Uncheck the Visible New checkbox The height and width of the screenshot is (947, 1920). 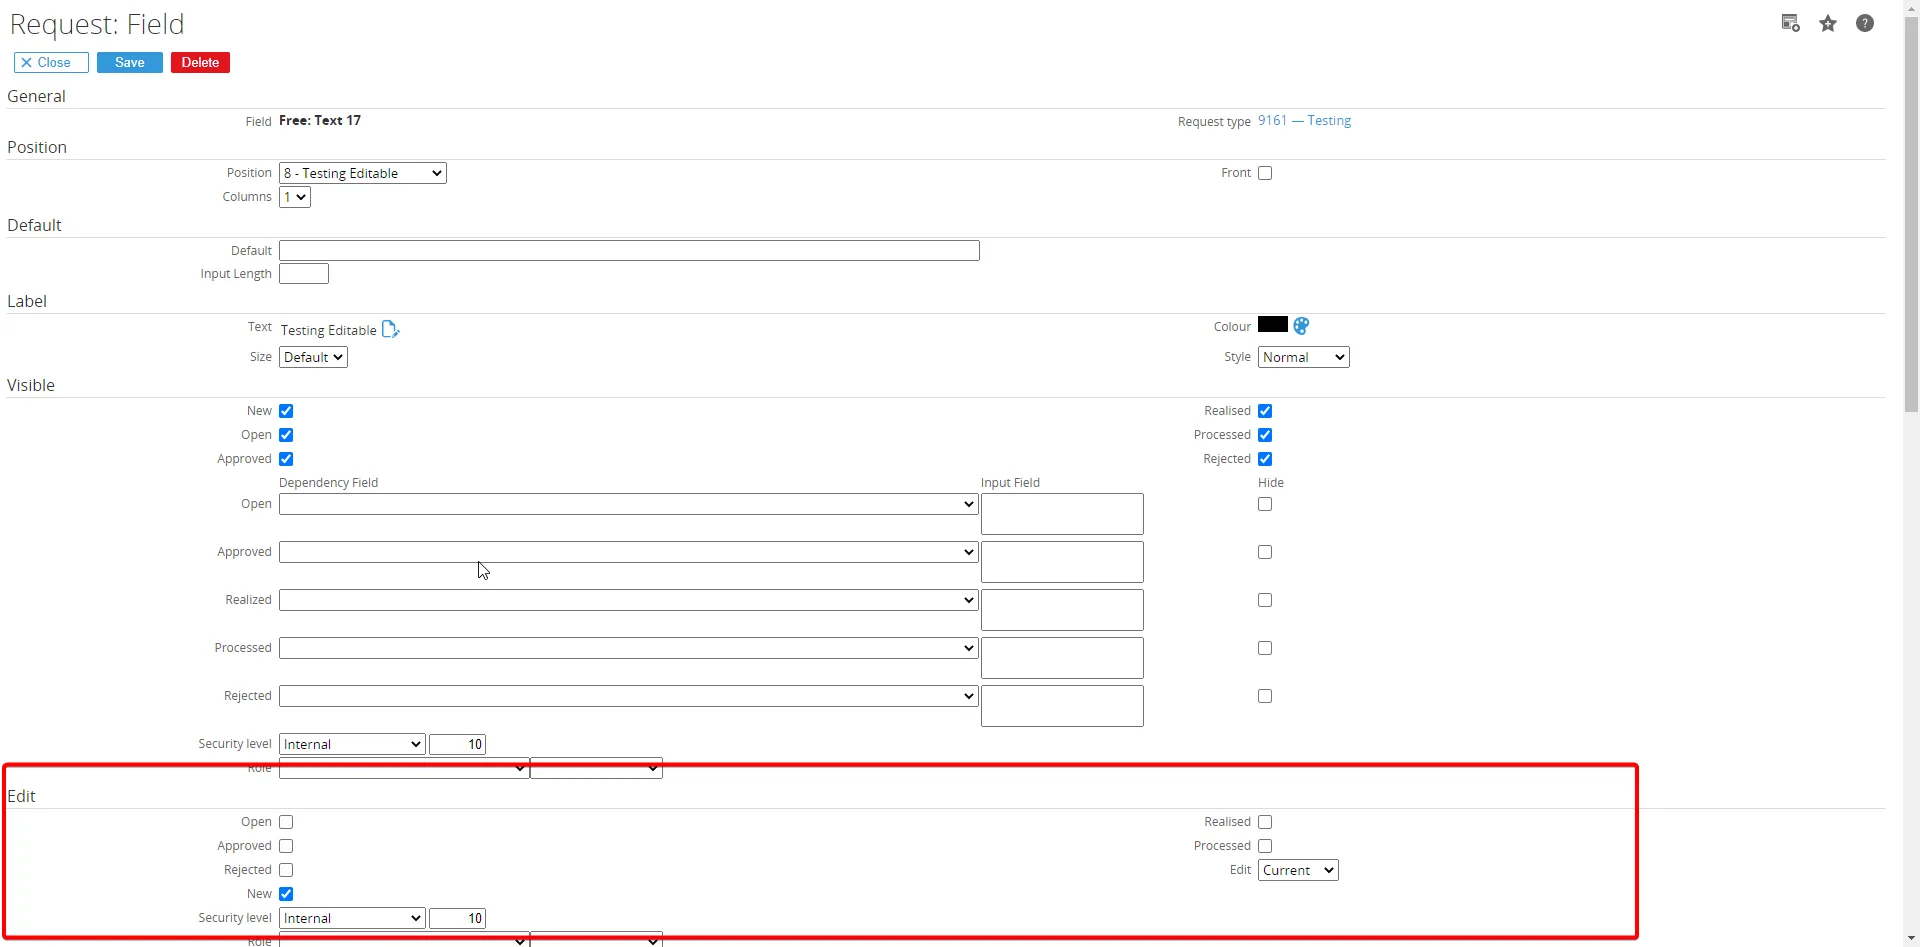[286, 411]
